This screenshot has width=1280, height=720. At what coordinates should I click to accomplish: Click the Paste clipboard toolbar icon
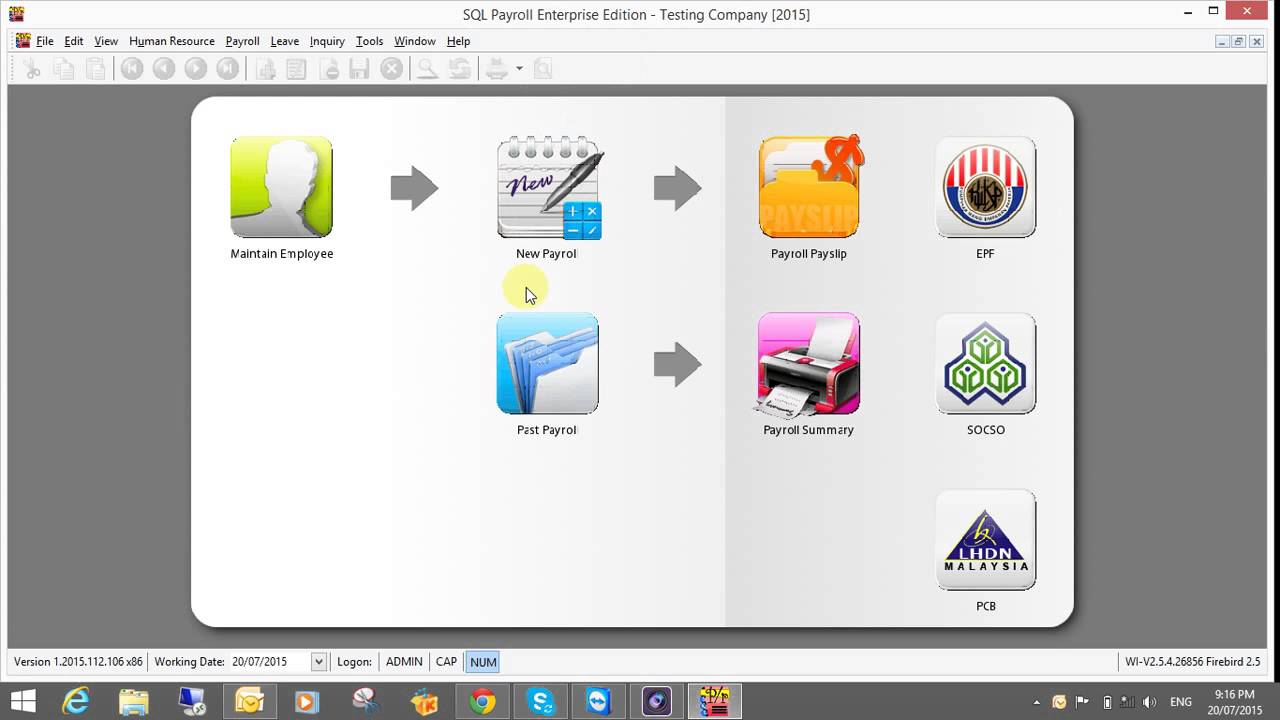(95, 68)
